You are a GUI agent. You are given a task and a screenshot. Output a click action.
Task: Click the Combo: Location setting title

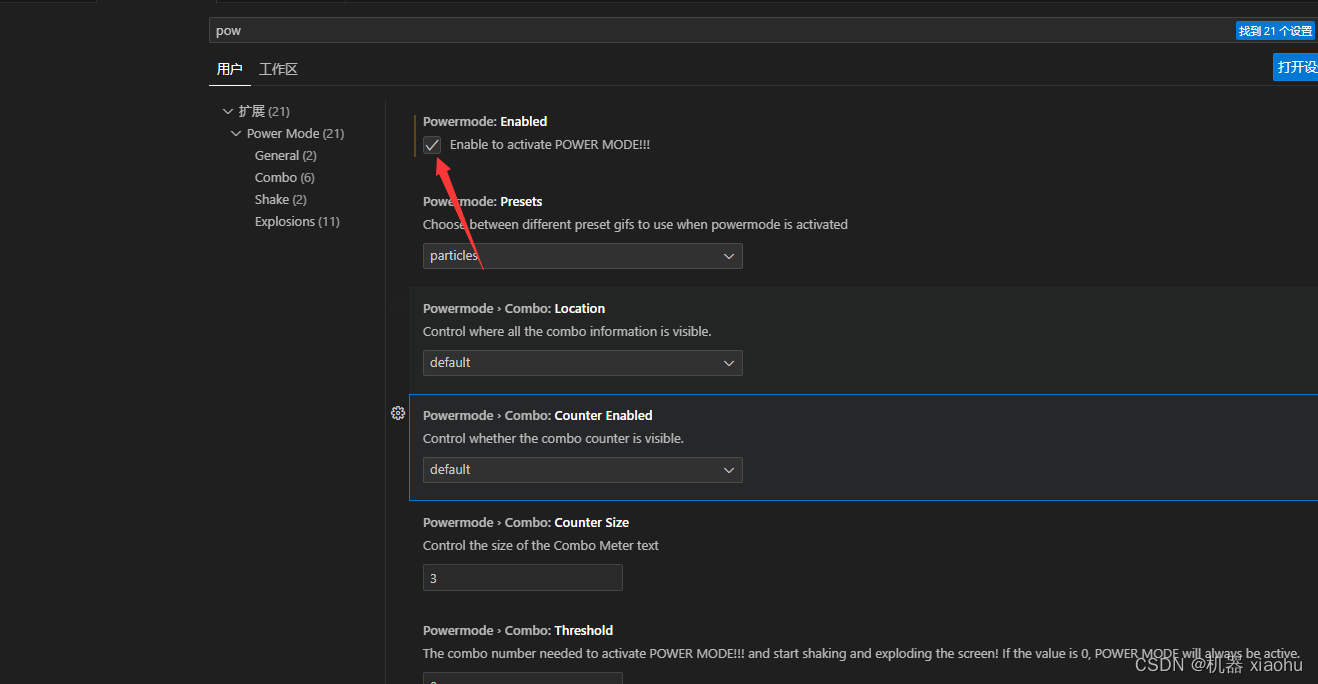(x=514, y=309)
